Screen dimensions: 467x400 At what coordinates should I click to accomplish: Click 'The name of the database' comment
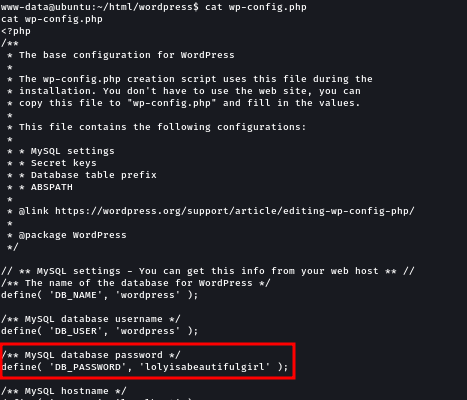coord(136,283)
